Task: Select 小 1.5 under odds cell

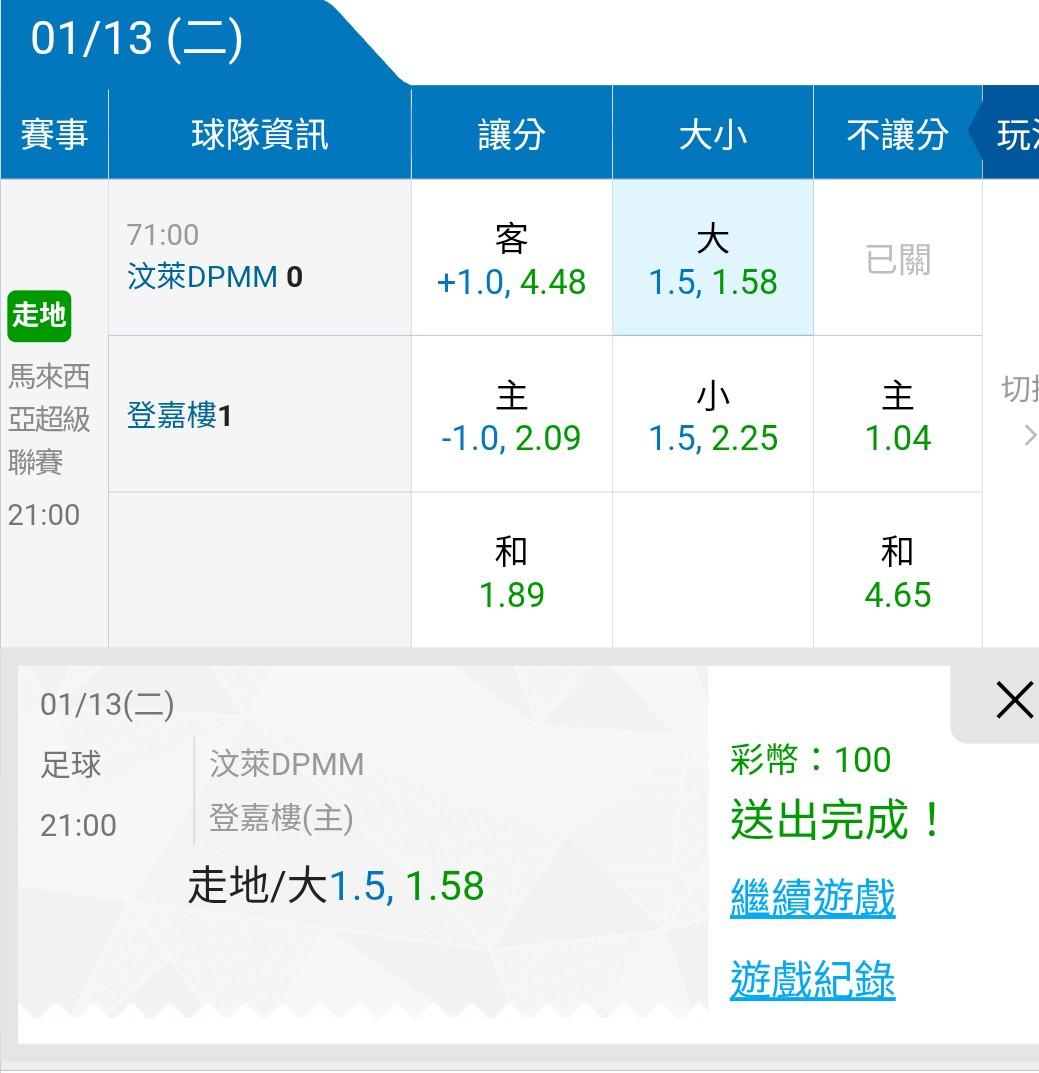Action: pos(712,415)
